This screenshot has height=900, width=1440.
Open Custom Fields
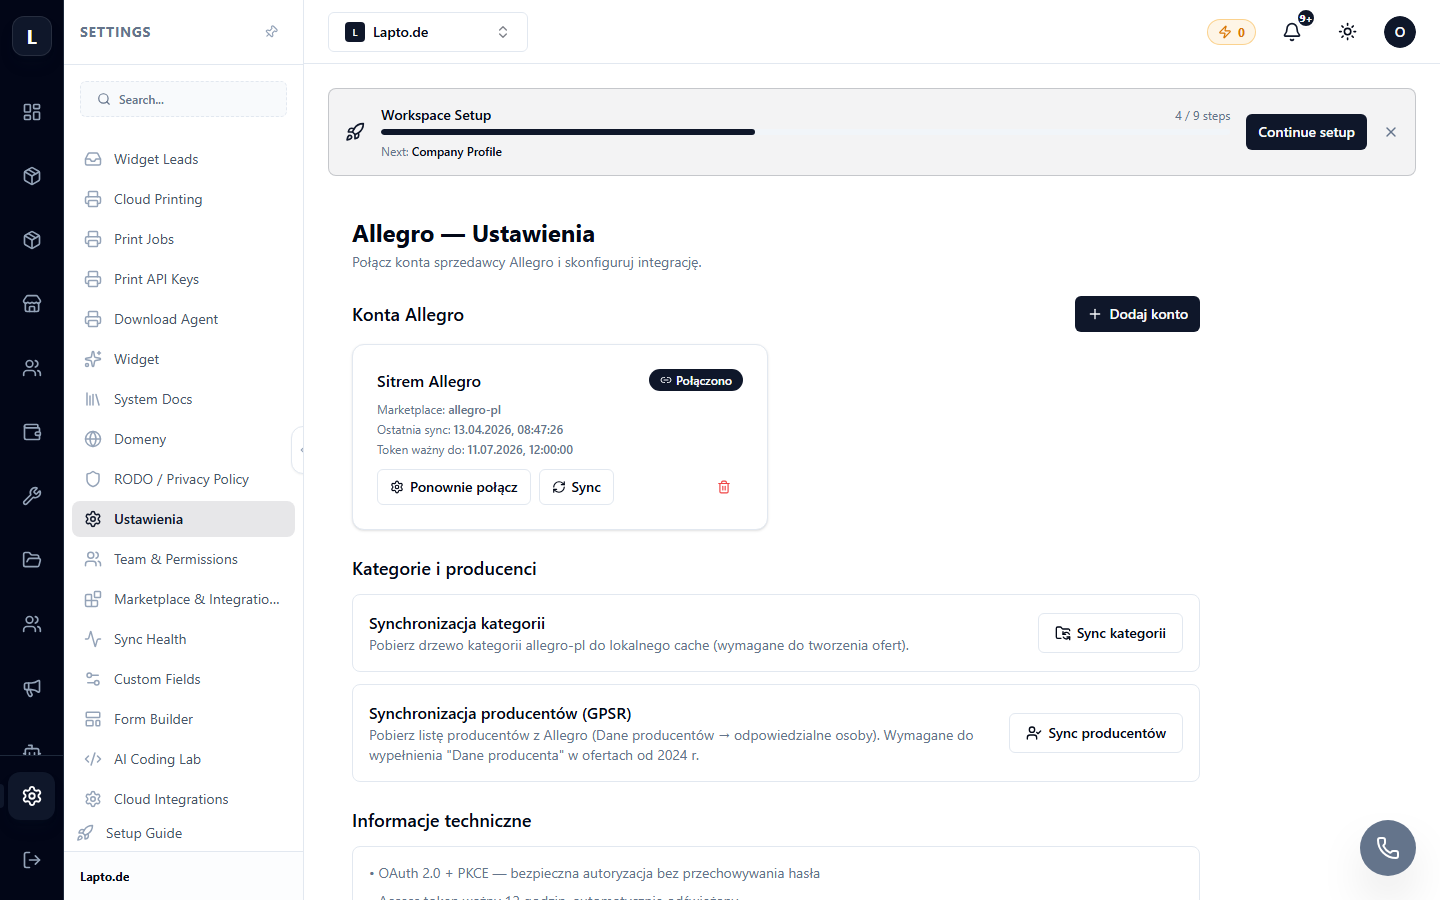click(x=183, y=679)
